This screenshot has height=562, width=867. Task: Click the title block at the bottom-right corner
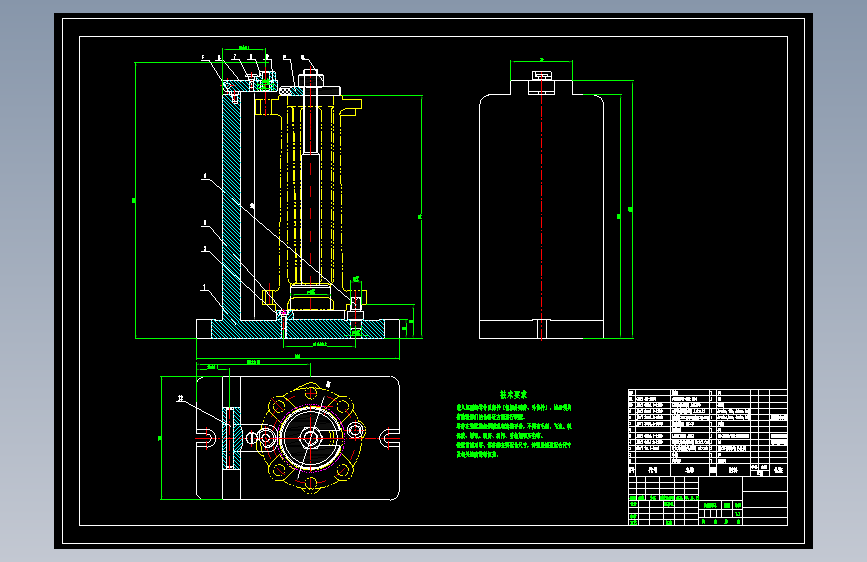tap(708, 501)
